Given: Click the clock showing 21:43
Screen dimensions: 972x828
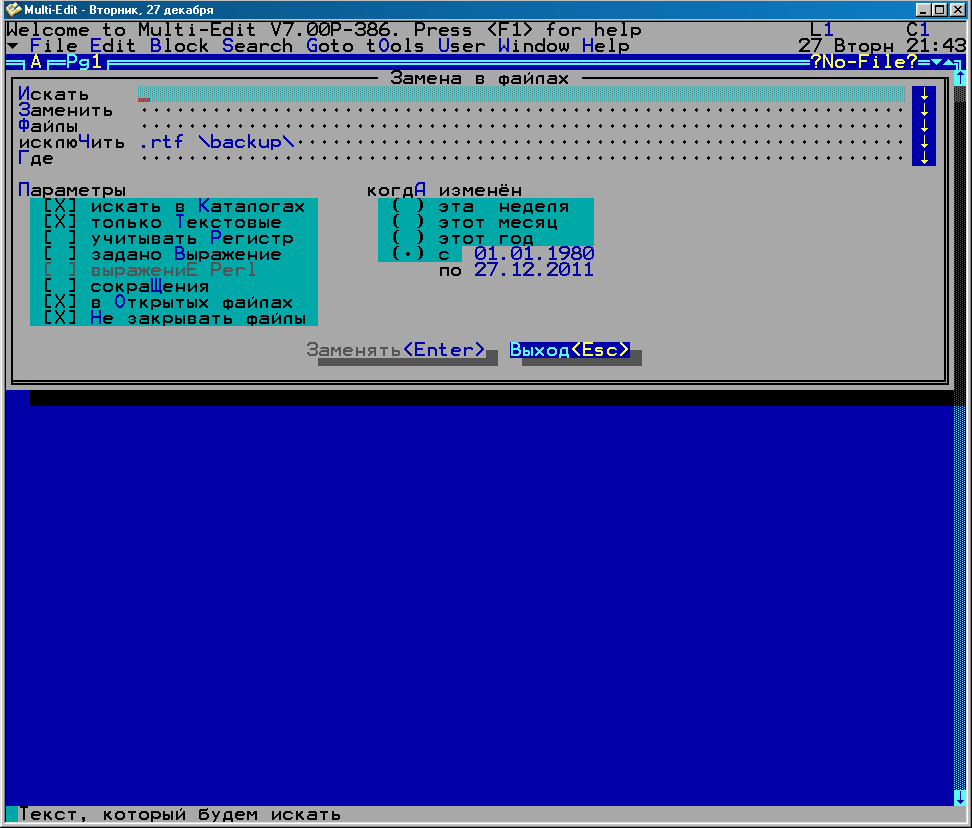Looking at the screenshot, I should 935,46.
